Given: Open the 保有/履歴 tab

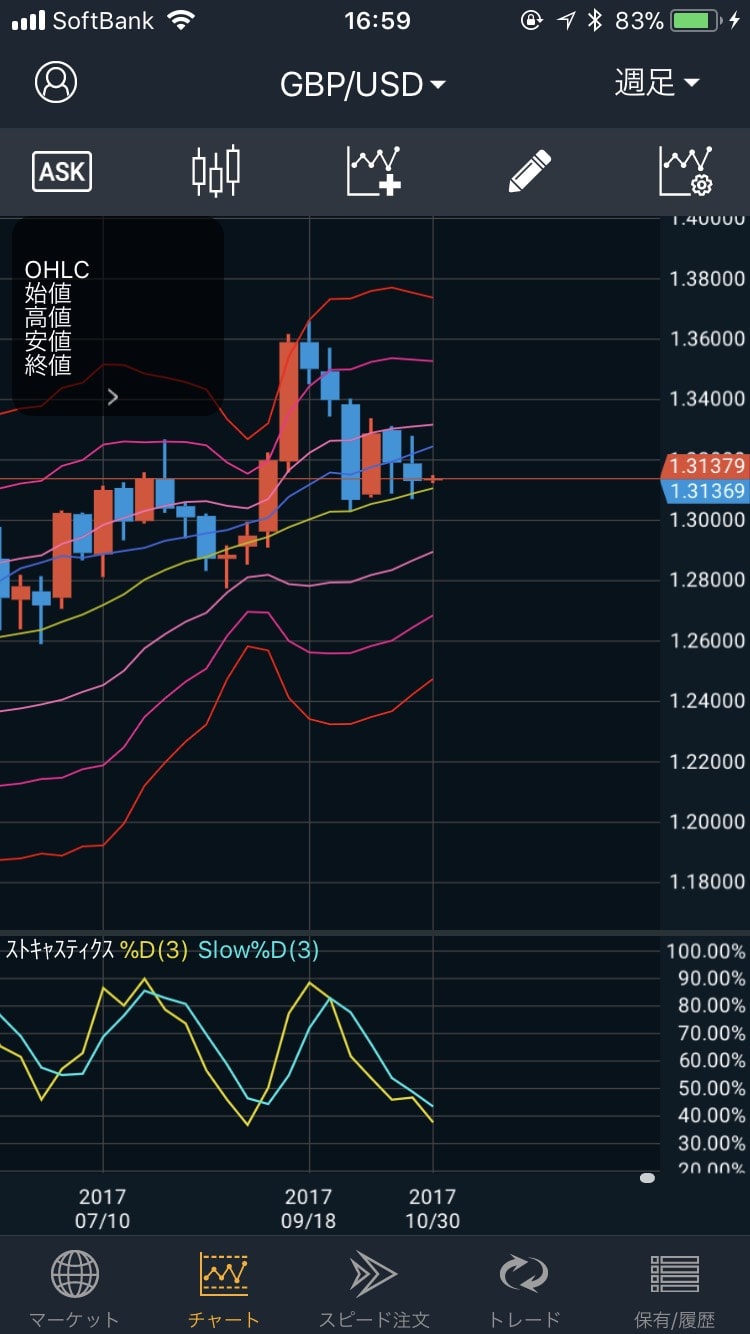Looking at the screenshot, I should point(675,1290).
